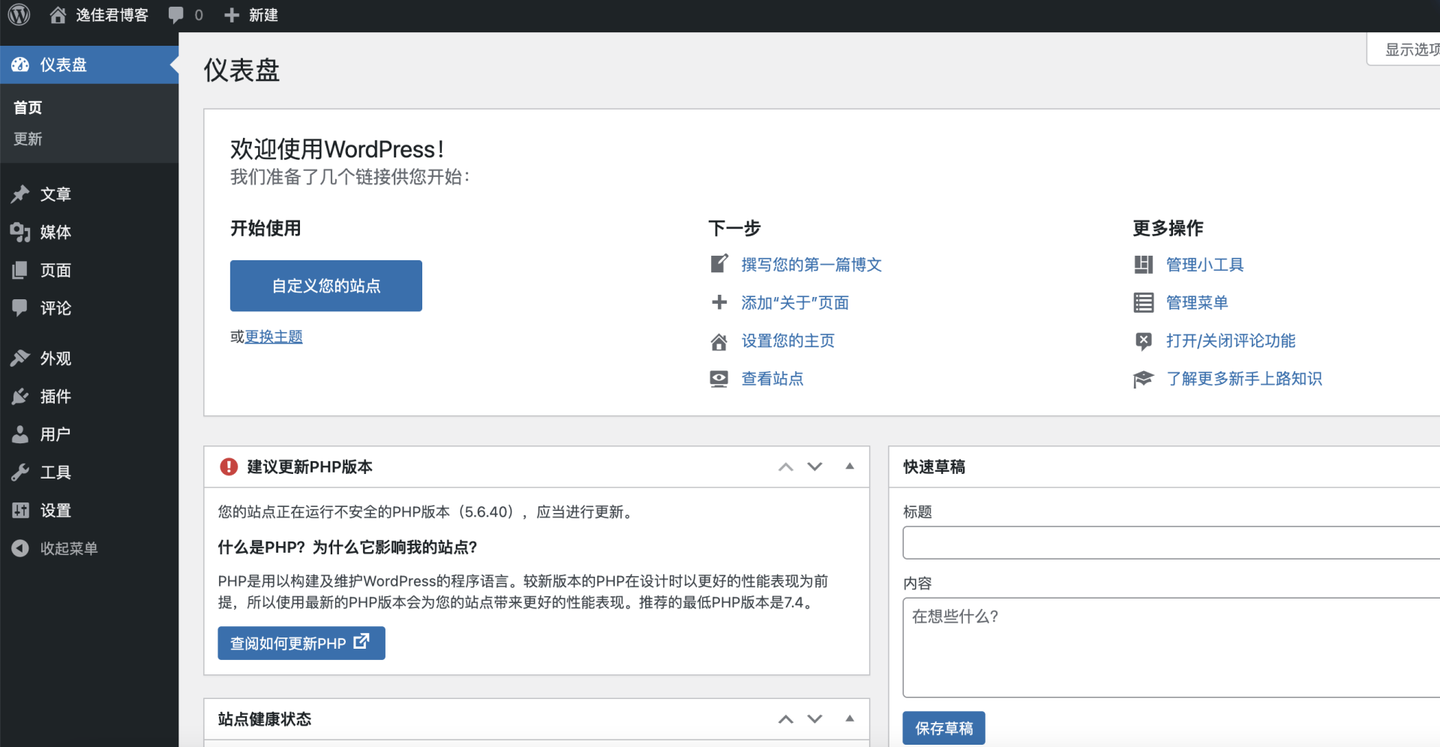Click the comment-off icon beside 打开/关闭评论功能

(1143, 341)
